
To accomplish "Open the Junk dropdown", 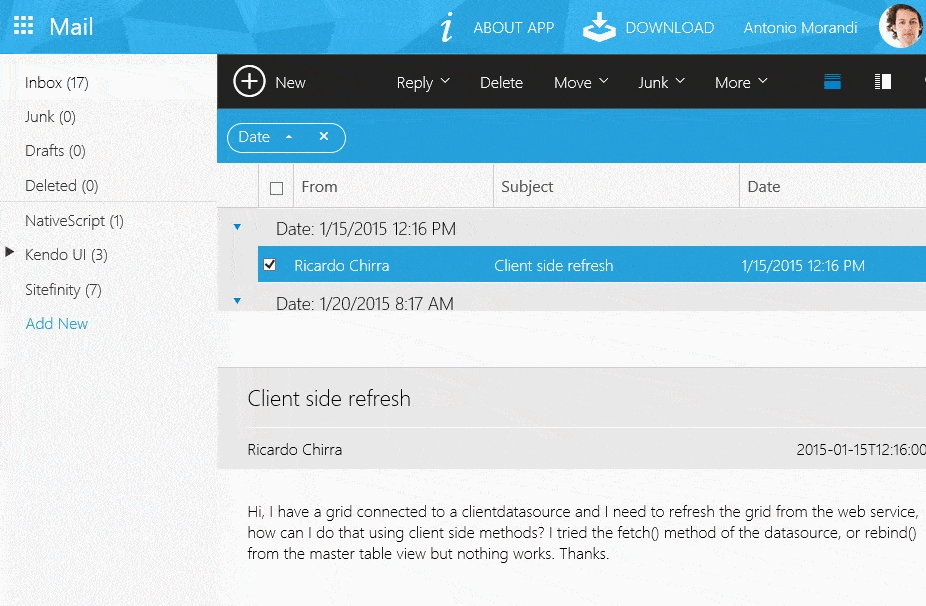I will click(x=661, y=82).
